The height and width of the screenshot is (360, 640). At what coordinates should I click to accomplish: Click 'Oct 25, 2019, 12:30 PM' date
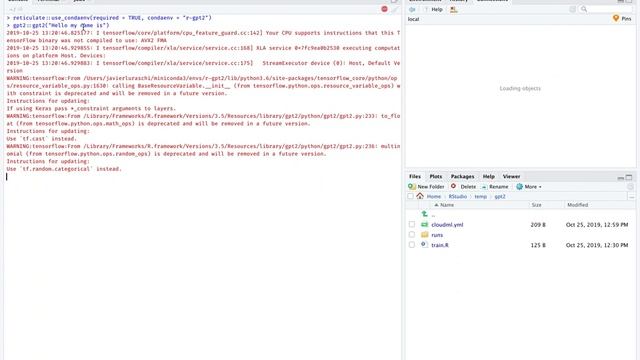coord(597,245)
